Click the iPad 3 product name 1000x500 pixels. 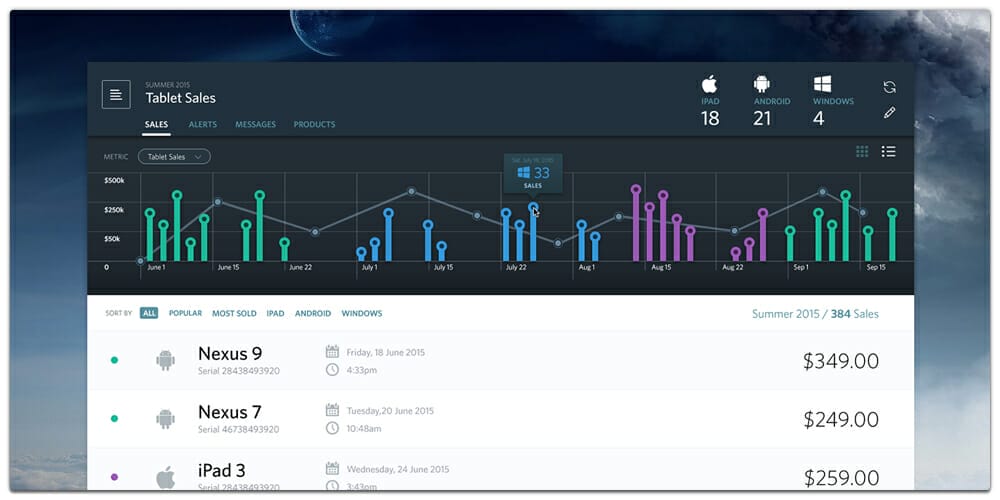tap(222, 471)
